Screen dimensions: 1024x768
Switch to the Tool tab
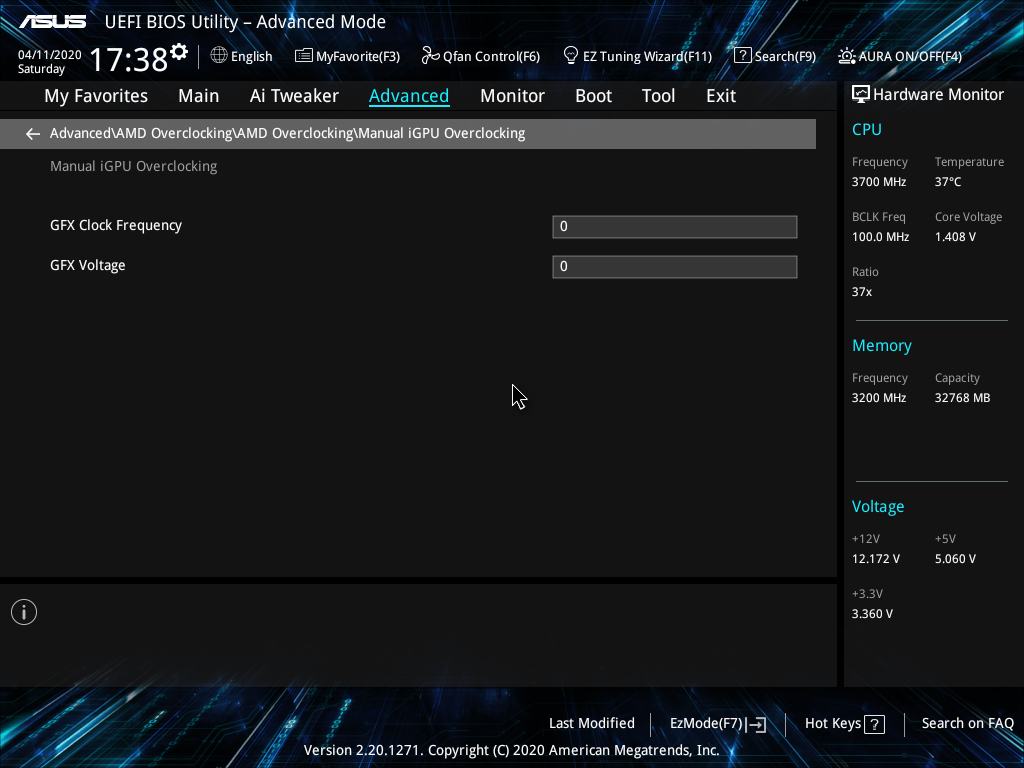pyautogui.click(x=658, y=96)
